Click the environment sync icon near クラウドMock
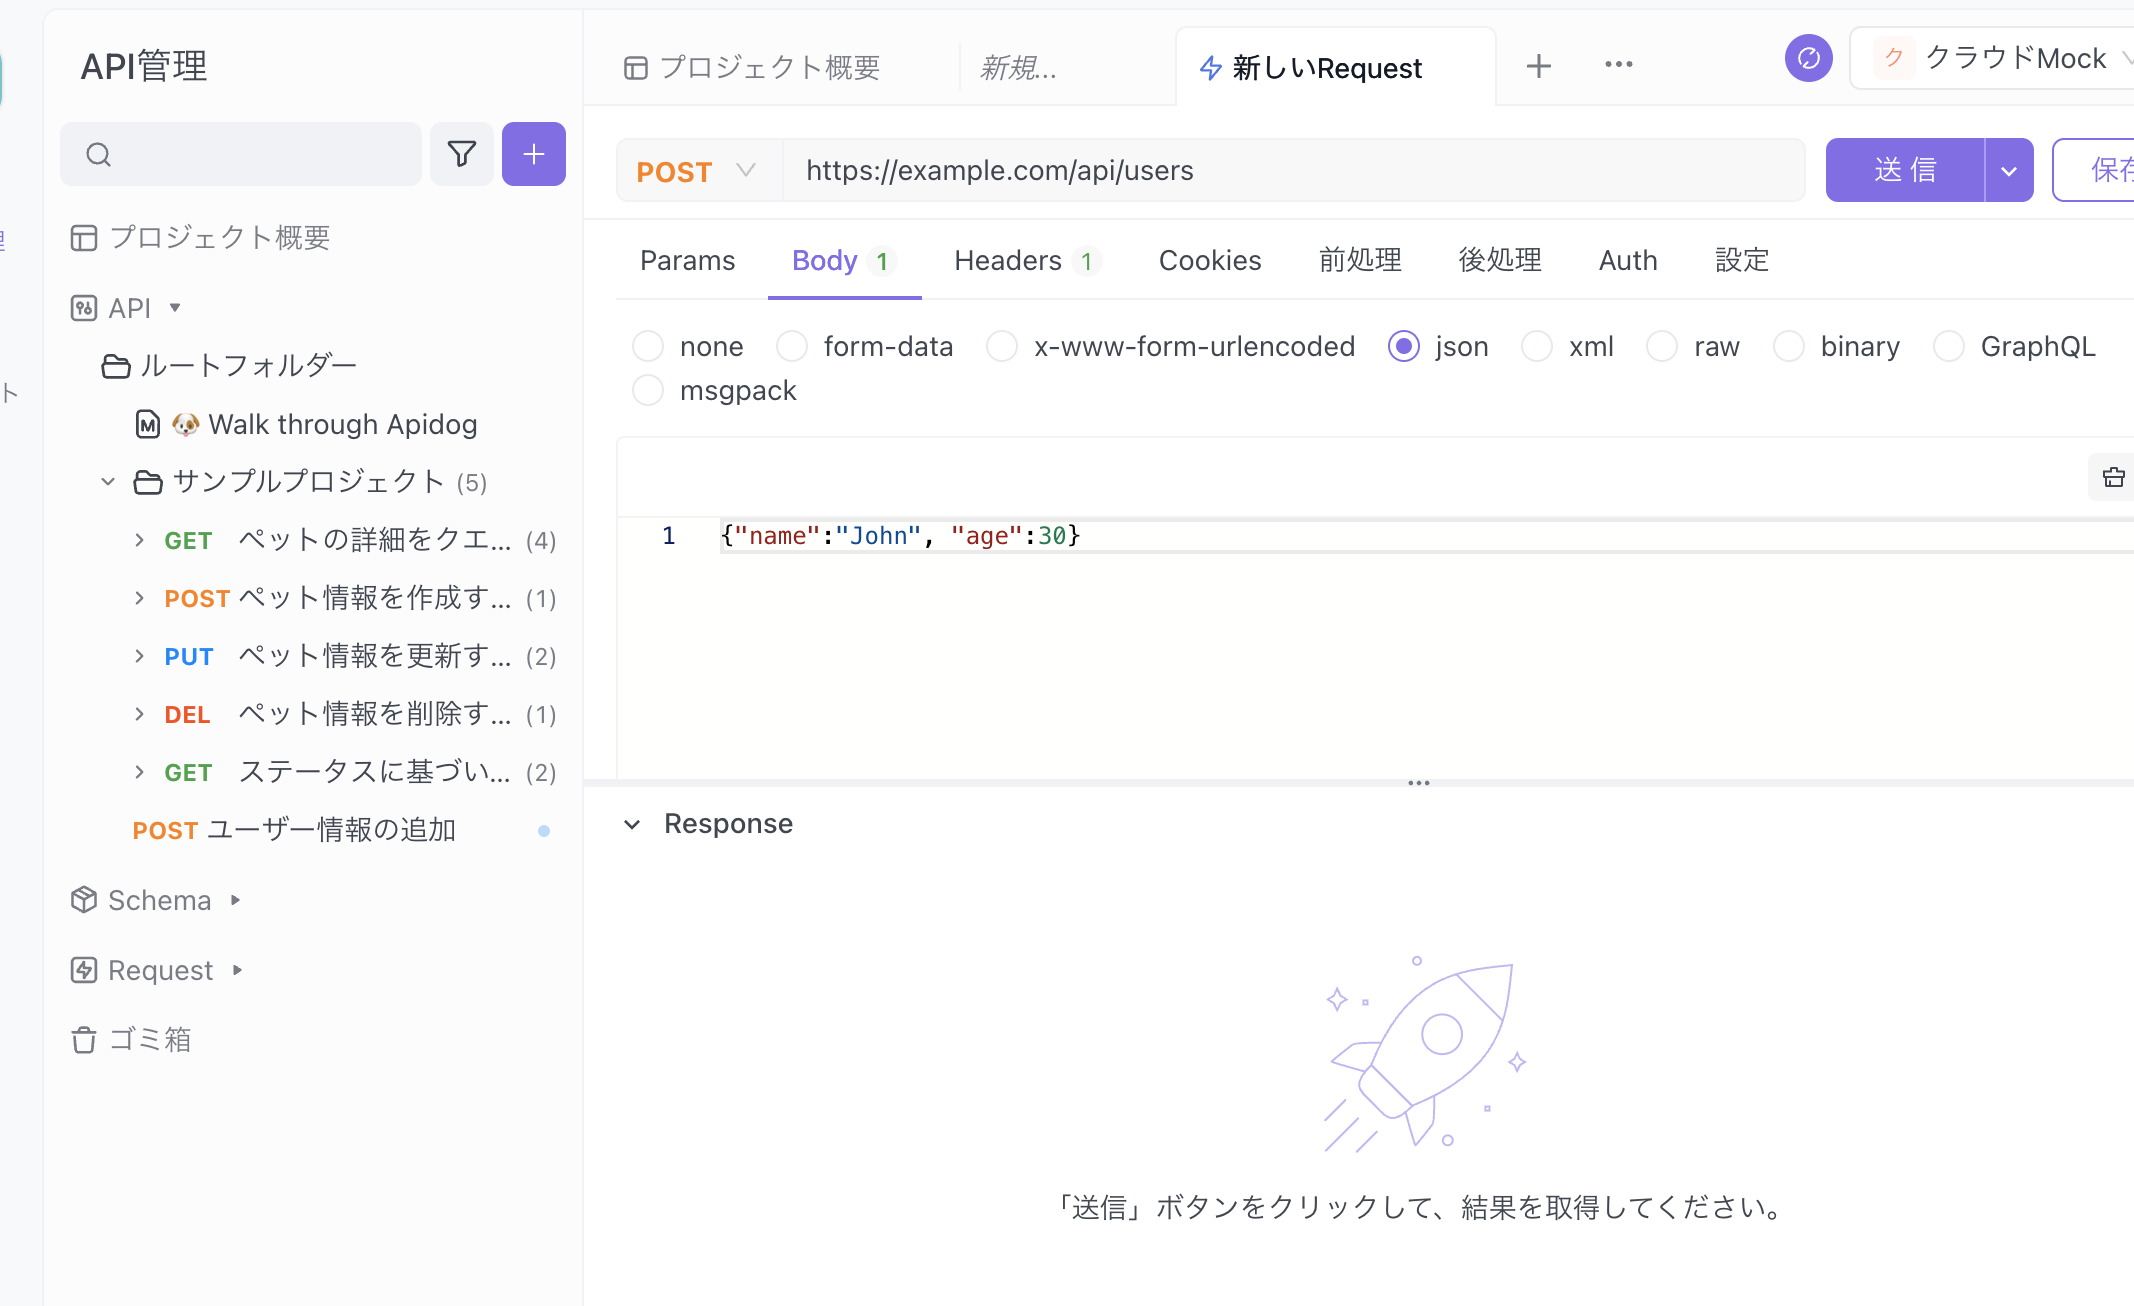The height and width of the screenshot is (1306, 2134). (x=1808, y=58)
